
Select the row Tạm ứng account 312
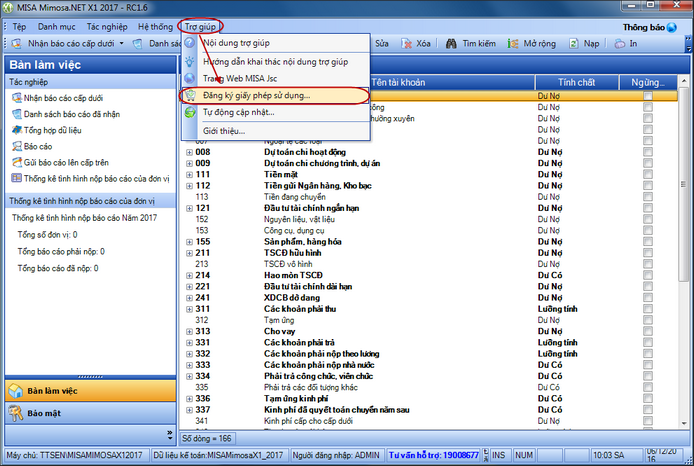click(428, 320)
